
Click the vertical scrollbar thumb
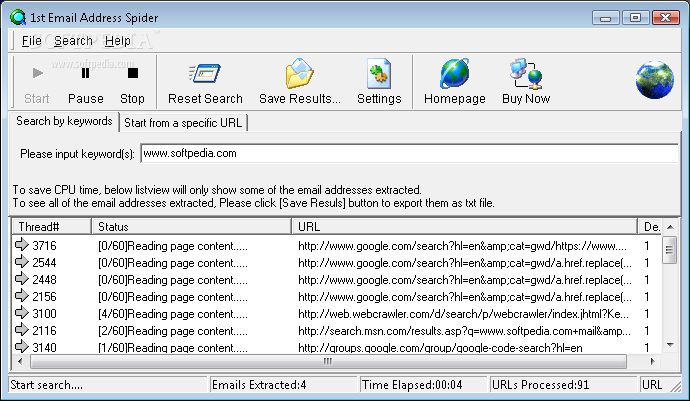(x=670, y=250)
